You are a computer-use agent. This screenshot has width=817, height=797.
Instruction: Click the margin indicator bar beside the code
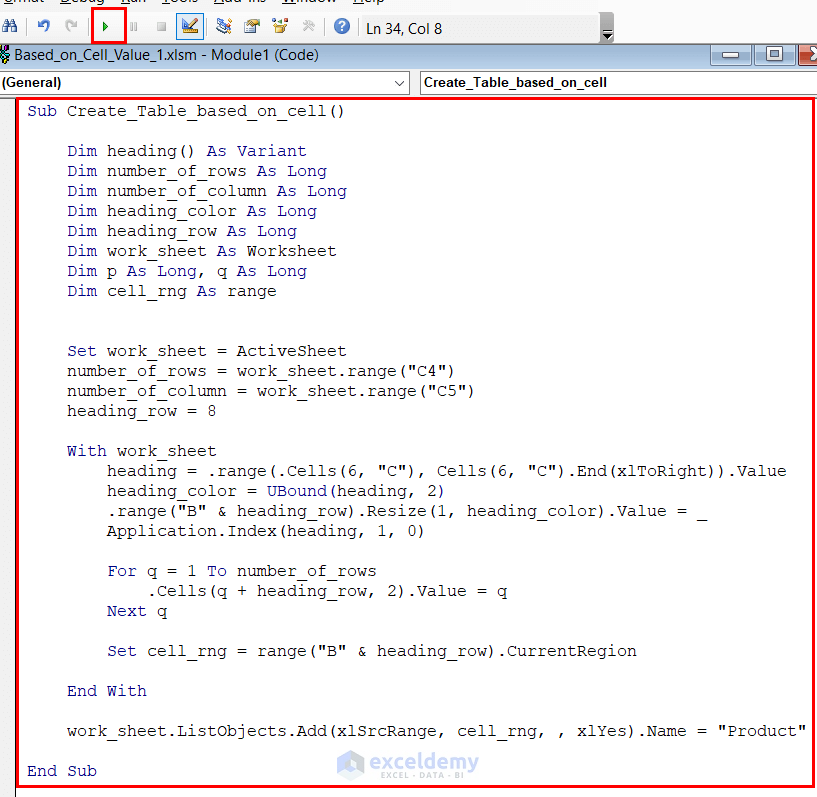pyautogui.click(x=8, y=446)
